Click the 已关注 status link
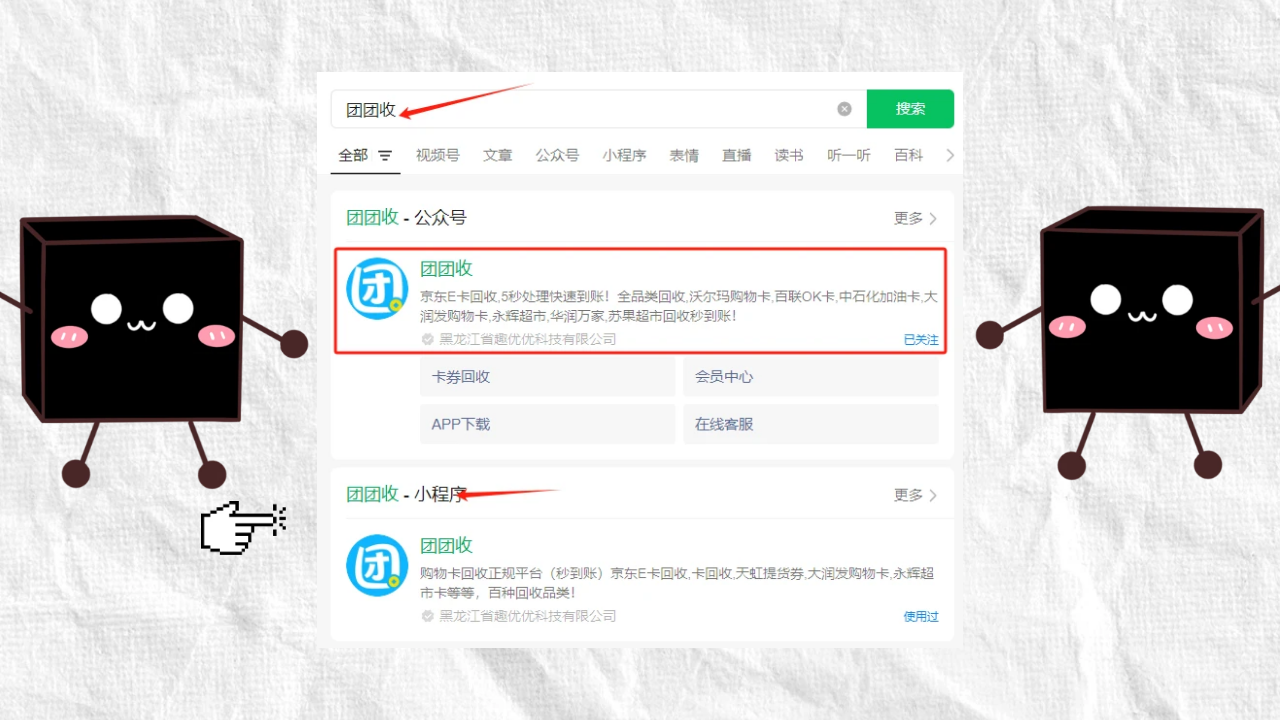 tap(921, 340)
